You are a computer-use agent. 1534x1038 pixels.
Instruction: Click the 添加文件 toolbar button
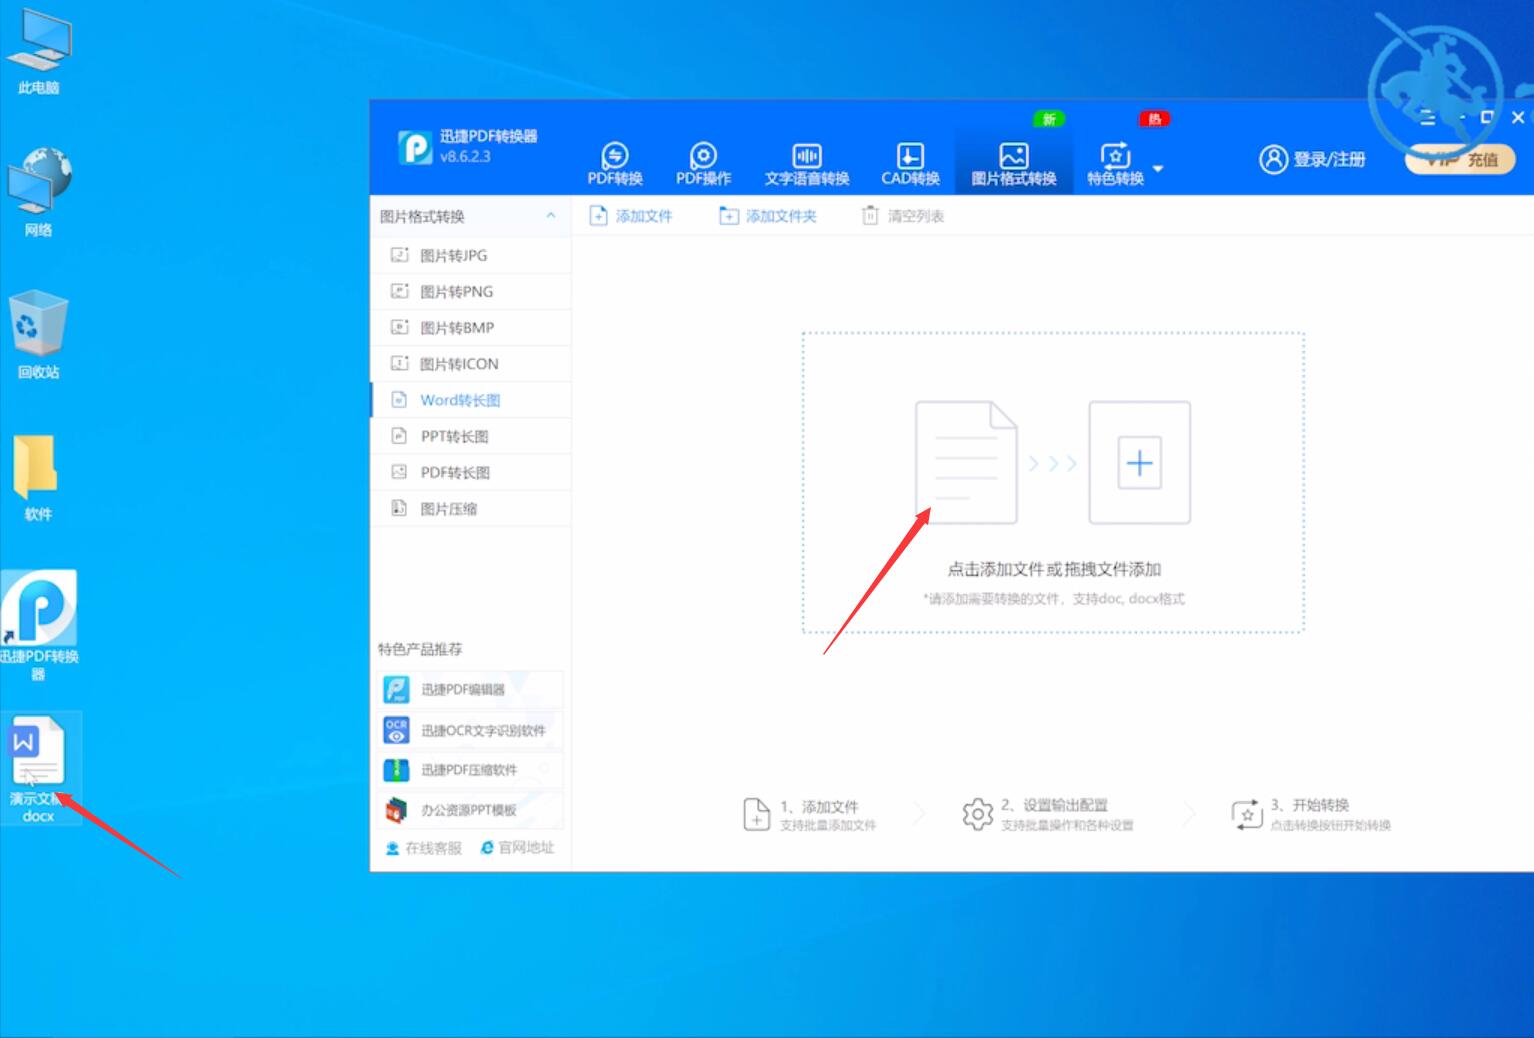[x=631, y=216]
